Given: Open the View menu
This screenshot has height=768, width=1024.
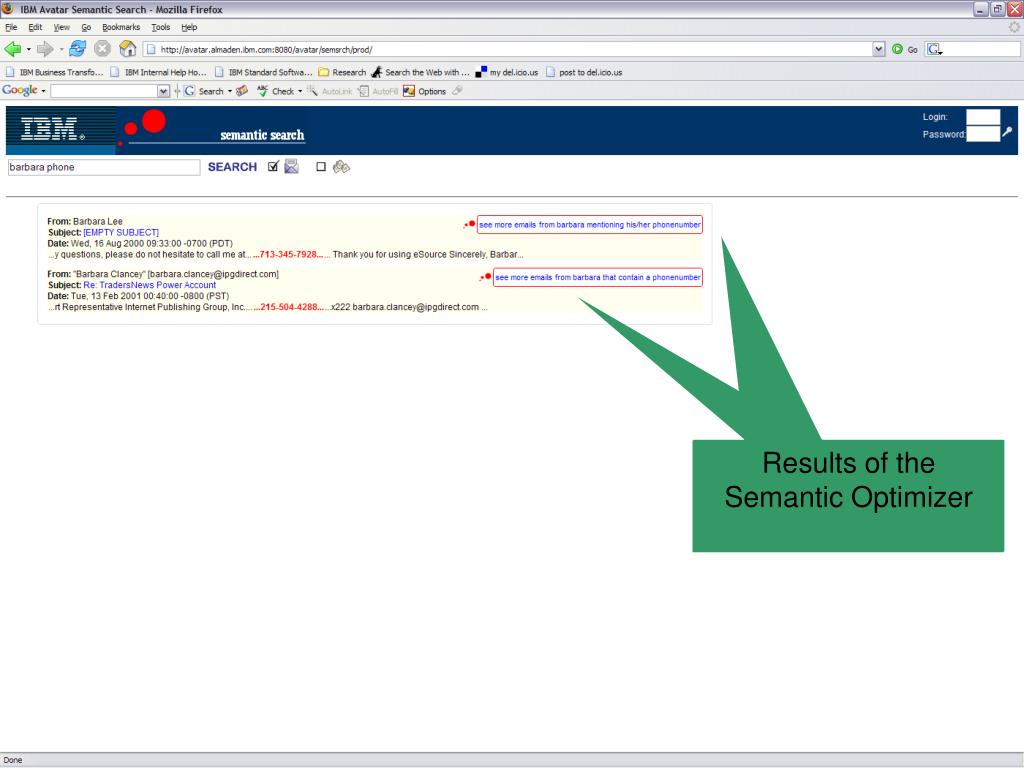Looking at the screenshot, I should click(61, 27).
